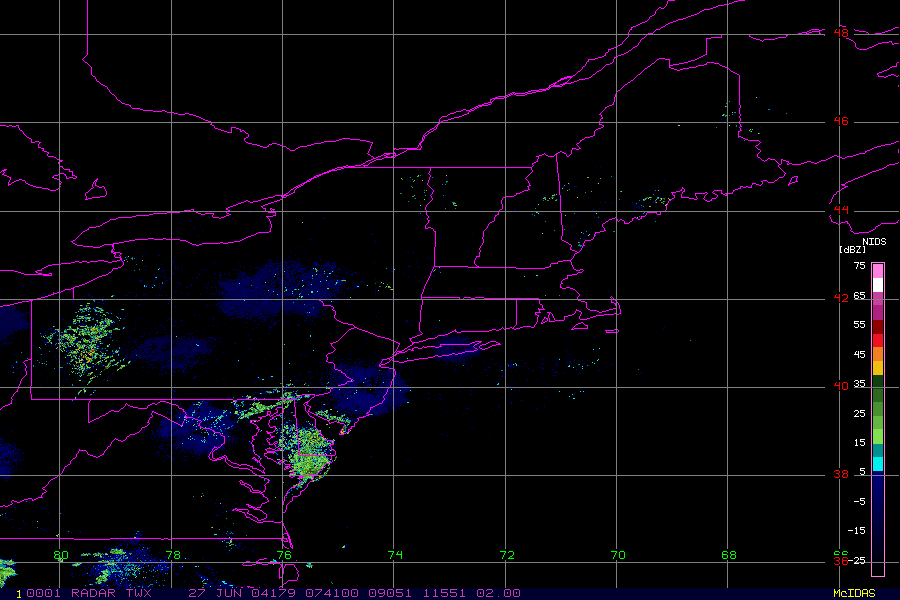Click the dark navy blue section of the color bar
Screen dimensions: 900x600
(878, 522)
